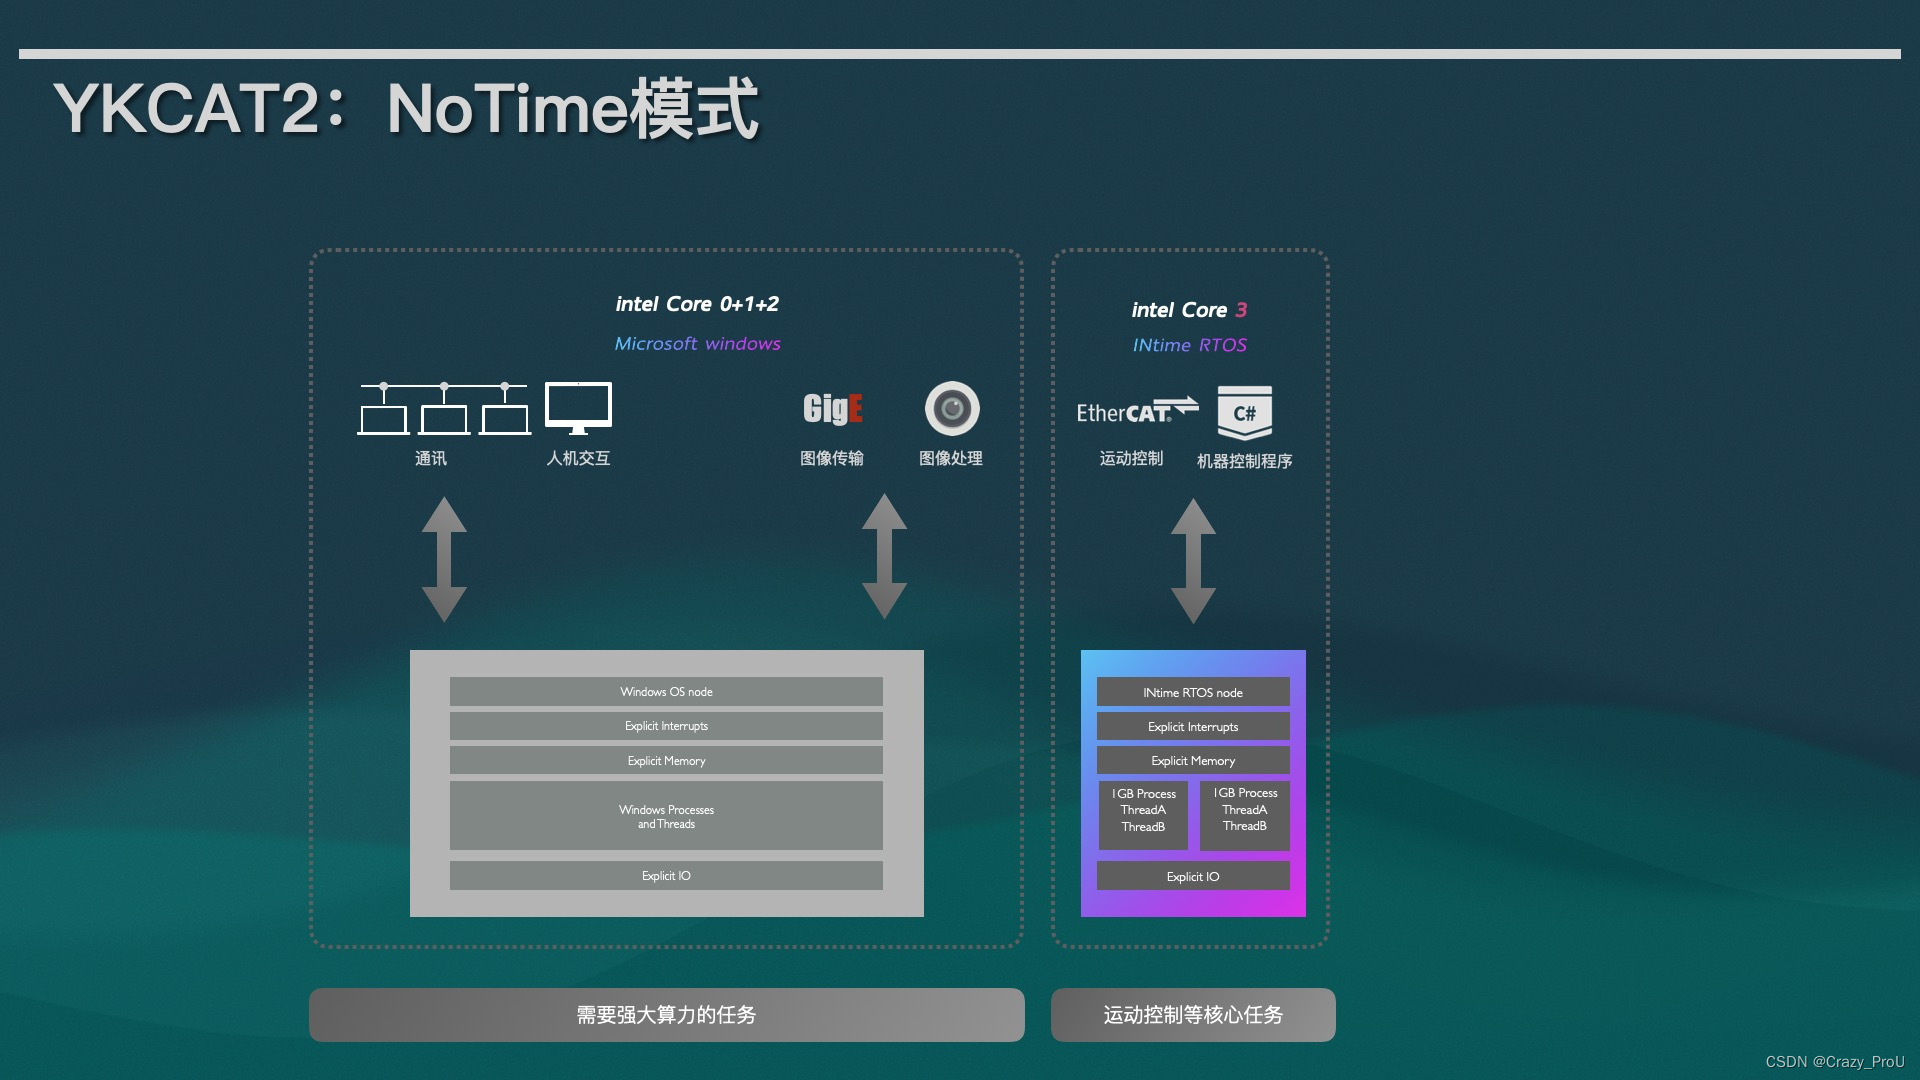Click the INtime RTOS label

(x=1189, y=345)
